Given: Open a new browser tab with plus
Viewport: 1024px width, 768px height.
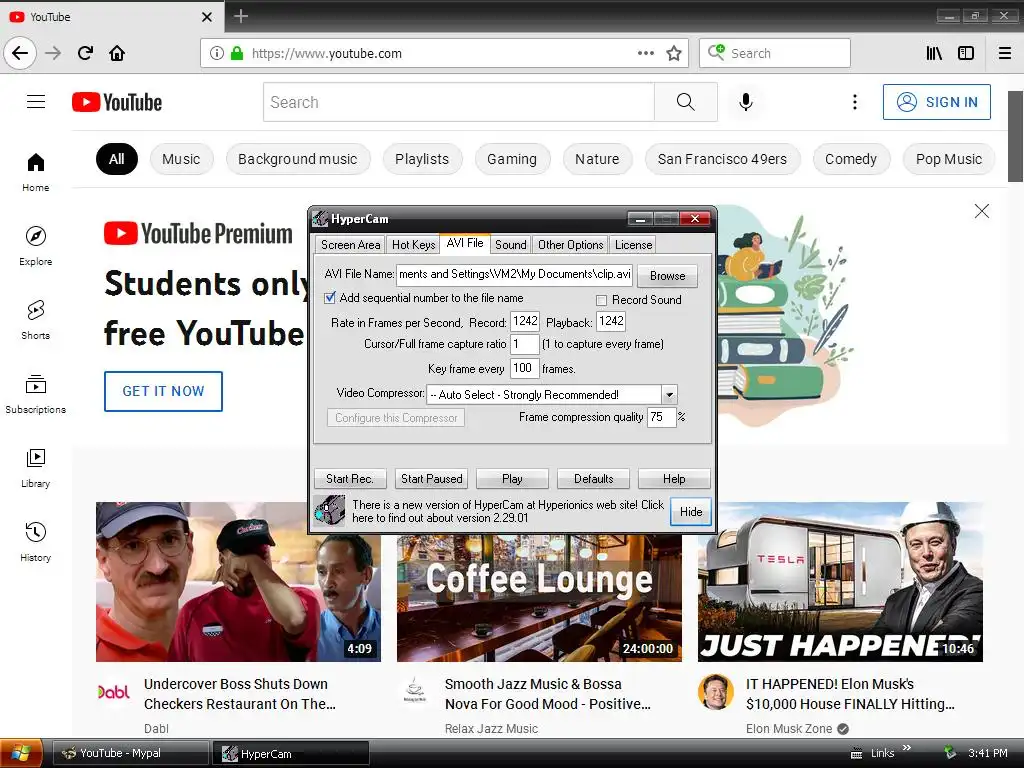Looking at the screenshot, I should point(241,16).
